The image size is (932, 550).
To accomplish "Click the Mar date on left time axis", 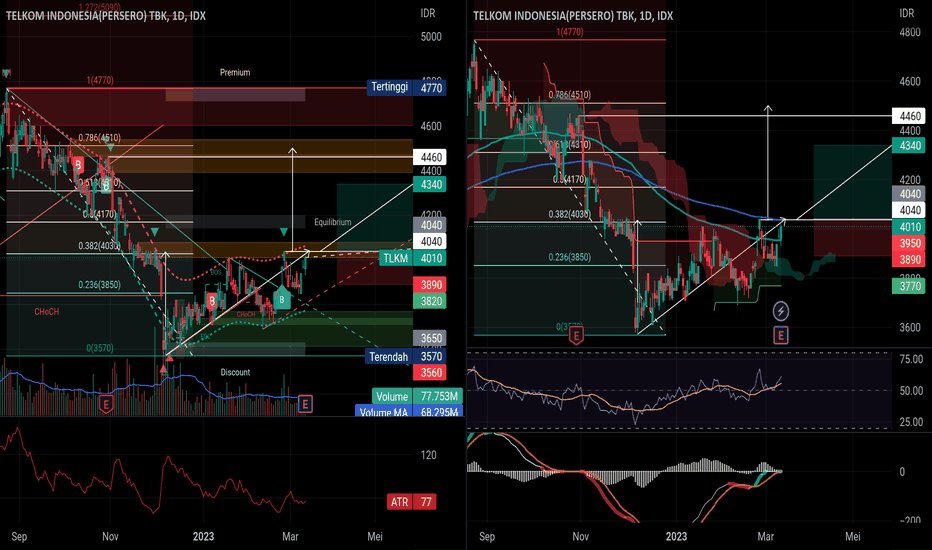I will pos(290,536).
